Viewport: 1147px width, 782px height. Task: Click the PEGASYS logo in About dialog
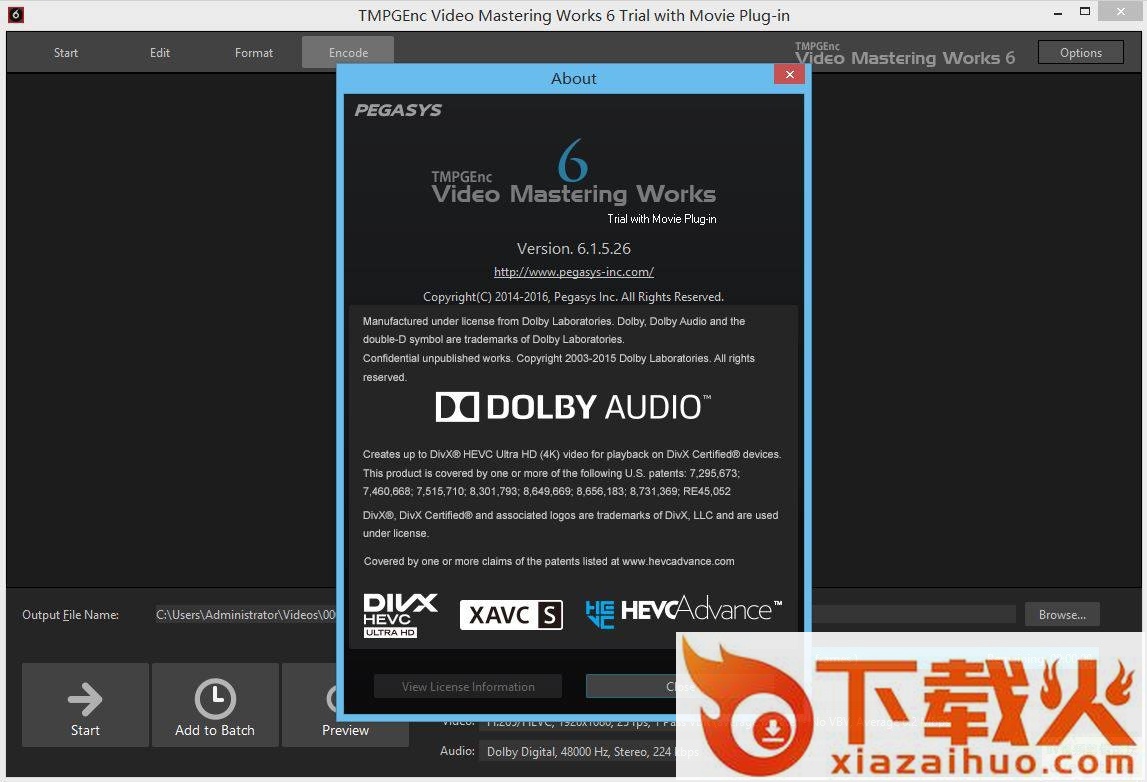[398, 110]
